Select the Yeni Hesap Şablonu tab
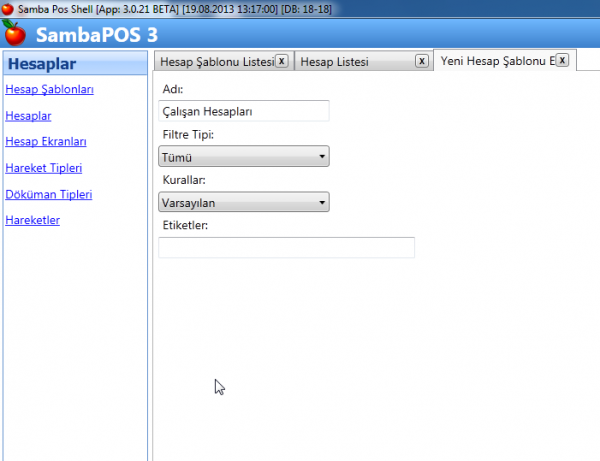This screenshot has height=461, width=600. pyautogui.click(x=495, y=61)
